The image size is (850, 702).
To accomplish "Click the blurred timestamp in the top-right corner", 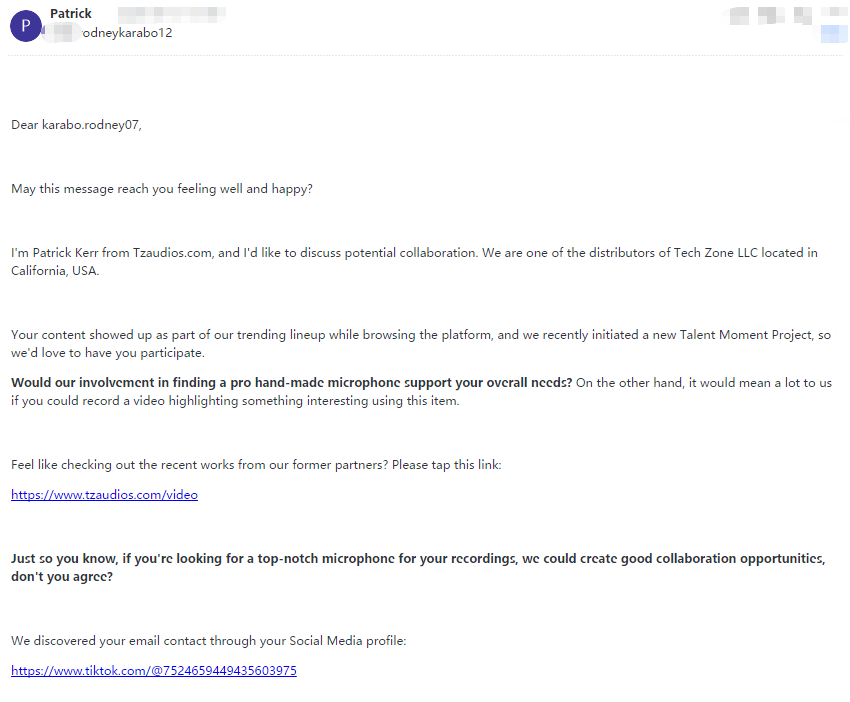I will click(x=785, y=14).
